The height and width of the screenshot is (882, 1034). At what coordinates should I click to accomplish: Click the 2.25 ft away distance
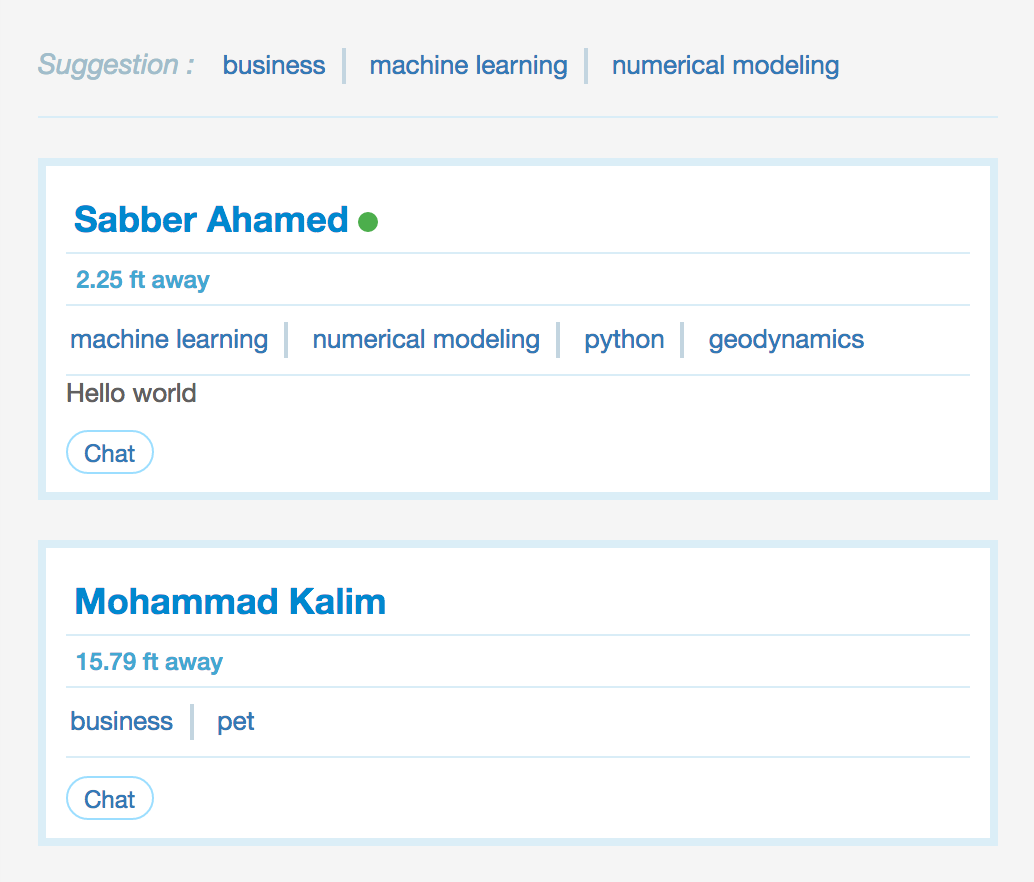[143, 280]
